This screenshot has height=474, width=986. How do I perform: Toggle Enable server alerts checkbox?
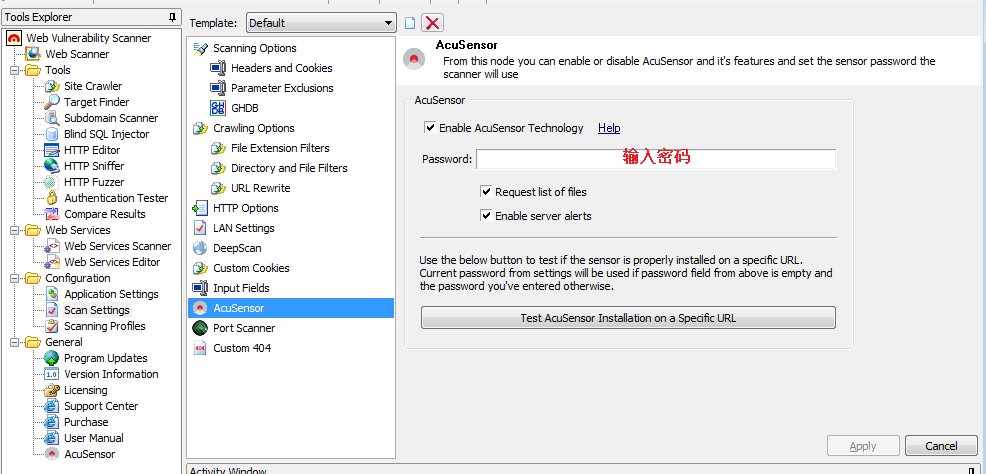[x=486, y=216]
